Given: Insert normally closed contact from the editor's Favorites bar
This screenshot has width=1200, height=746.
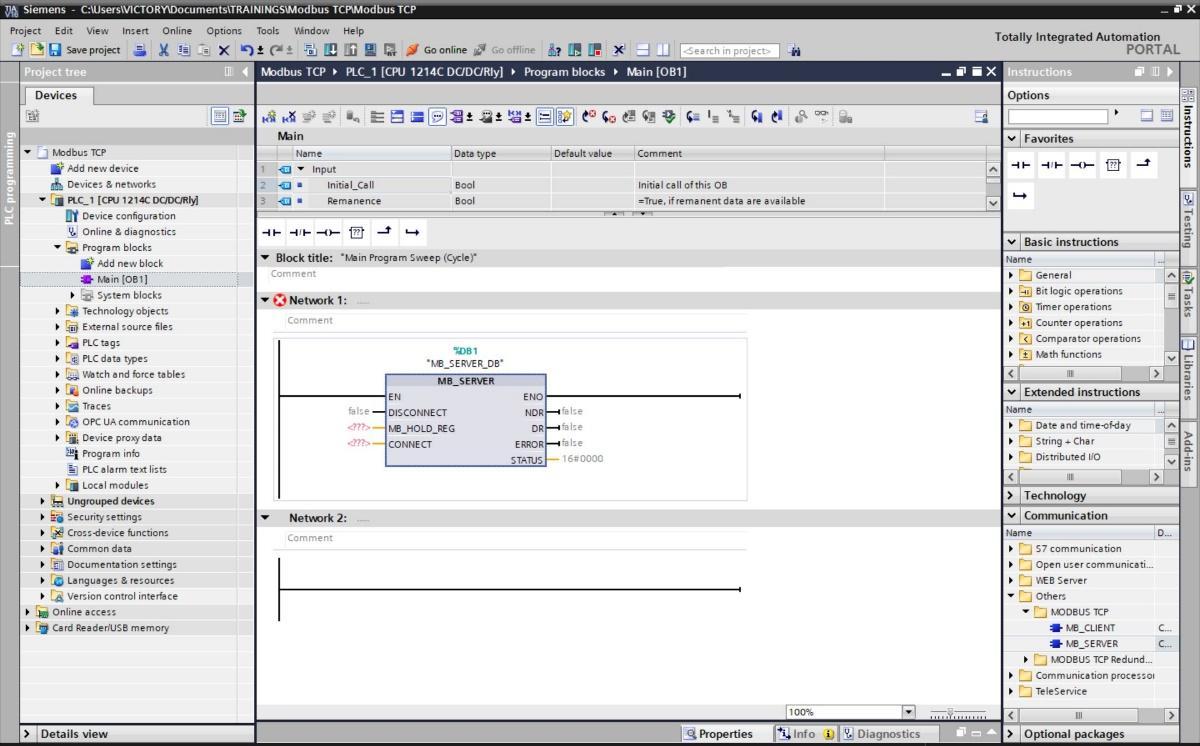Looking at the screenshot, I should pos(300,232).
